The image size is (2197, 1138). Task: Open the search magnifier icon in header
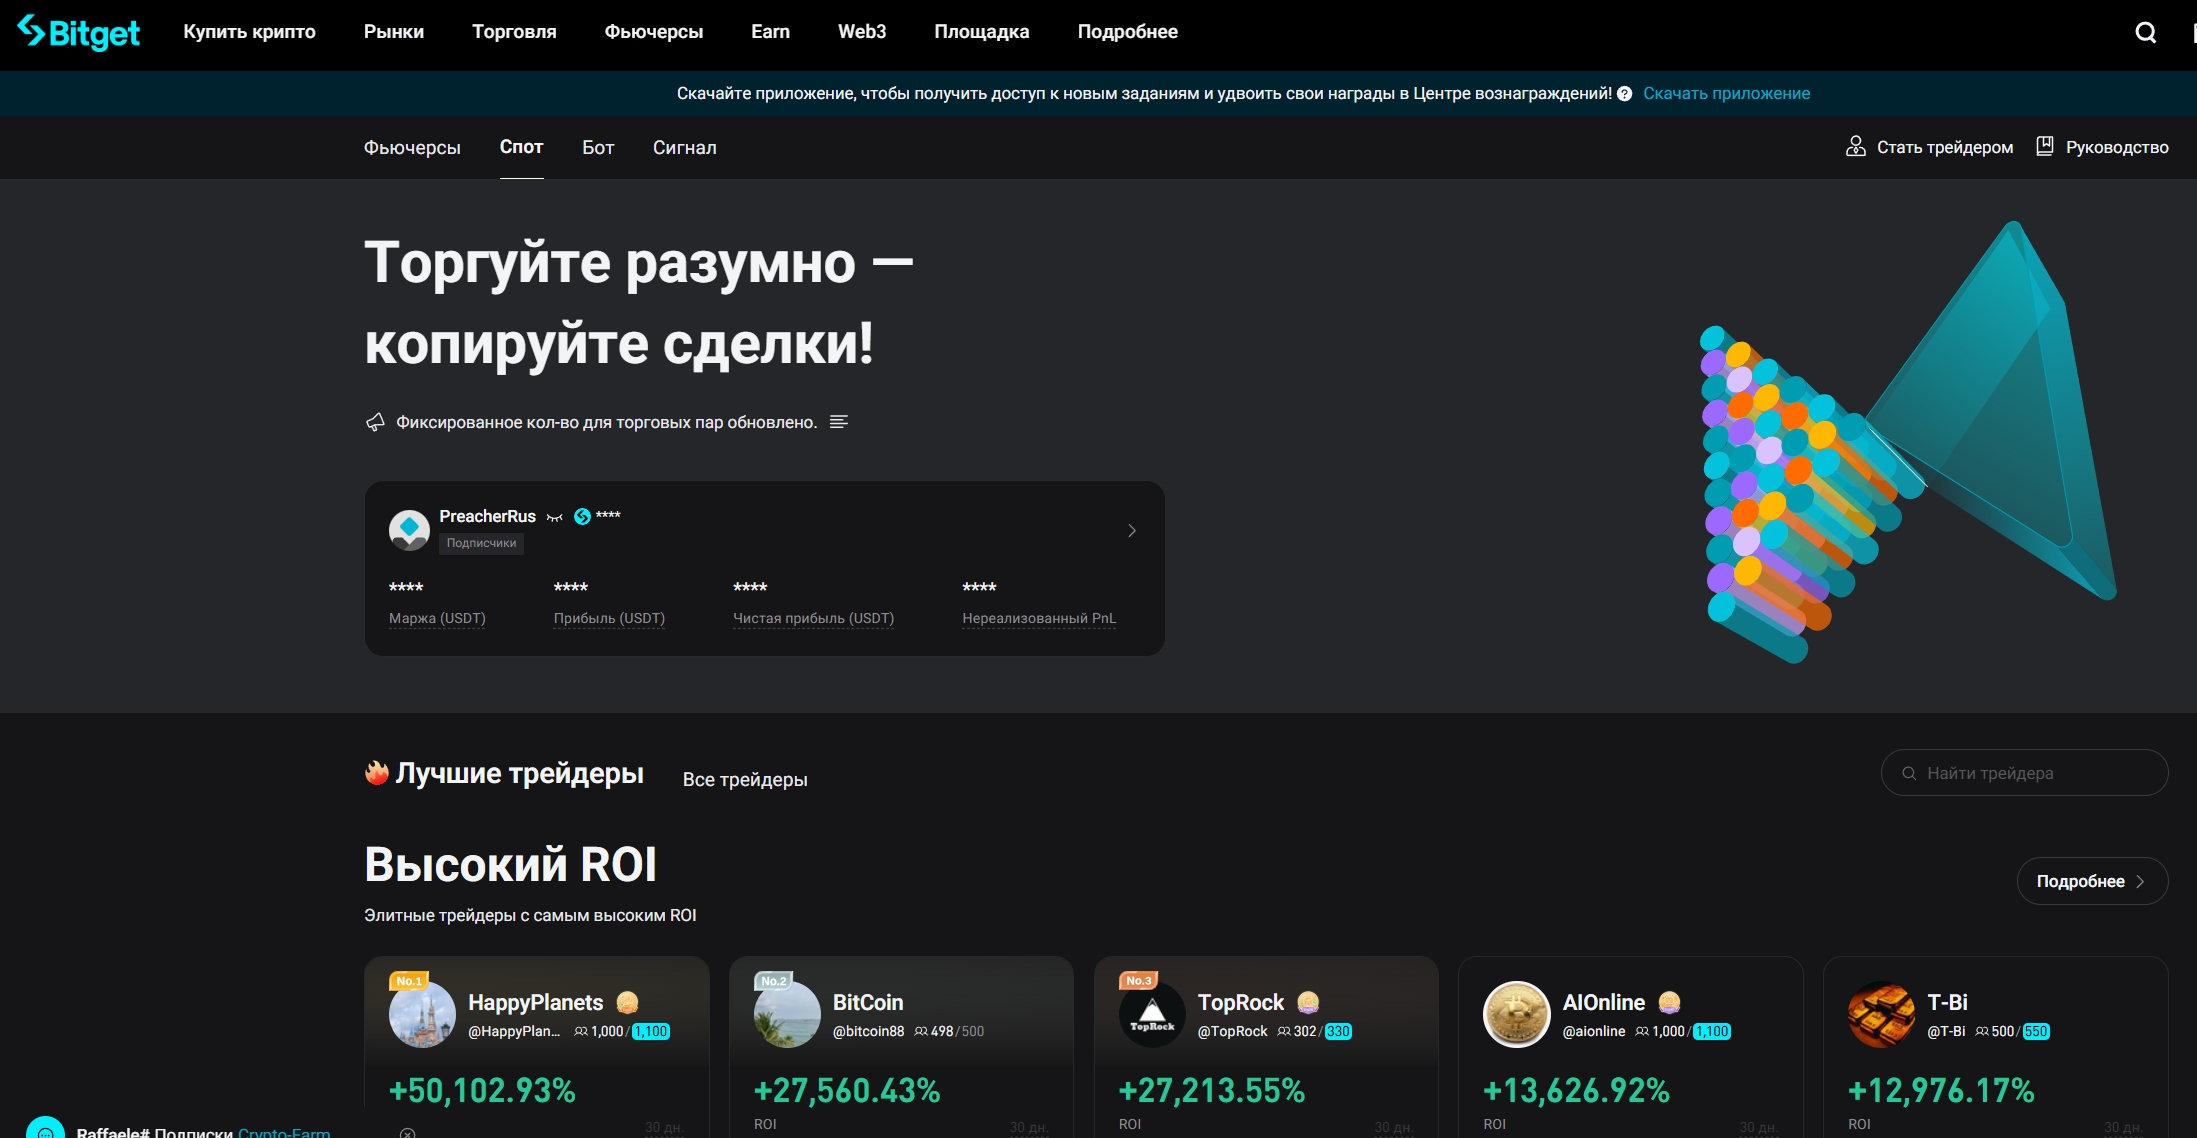click(2145, 33)
